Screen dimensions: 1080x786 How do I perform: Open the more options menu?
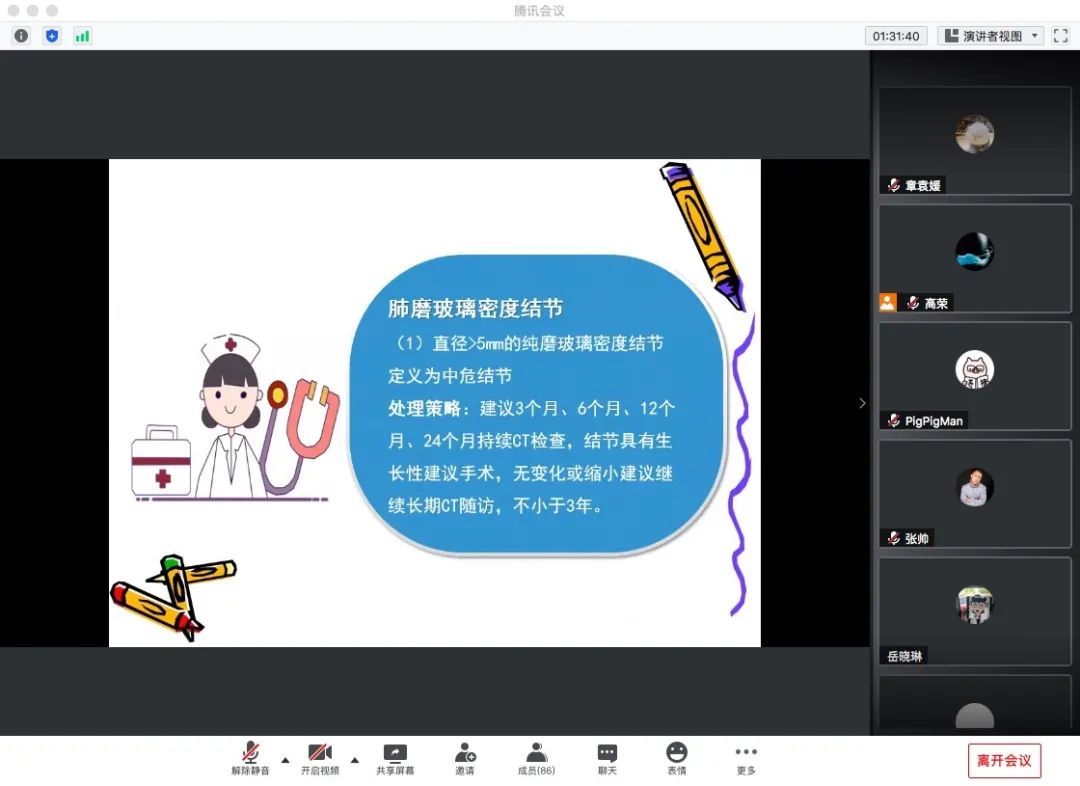(746, 759)
